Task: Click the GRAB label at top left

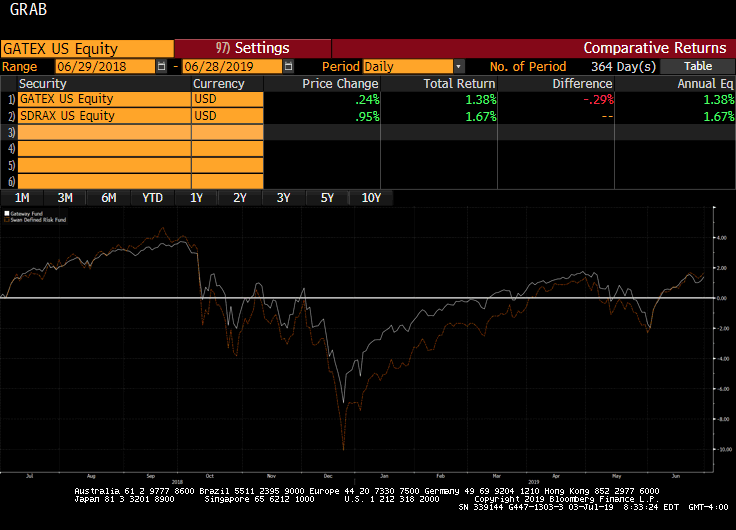Action: (28, 9)
